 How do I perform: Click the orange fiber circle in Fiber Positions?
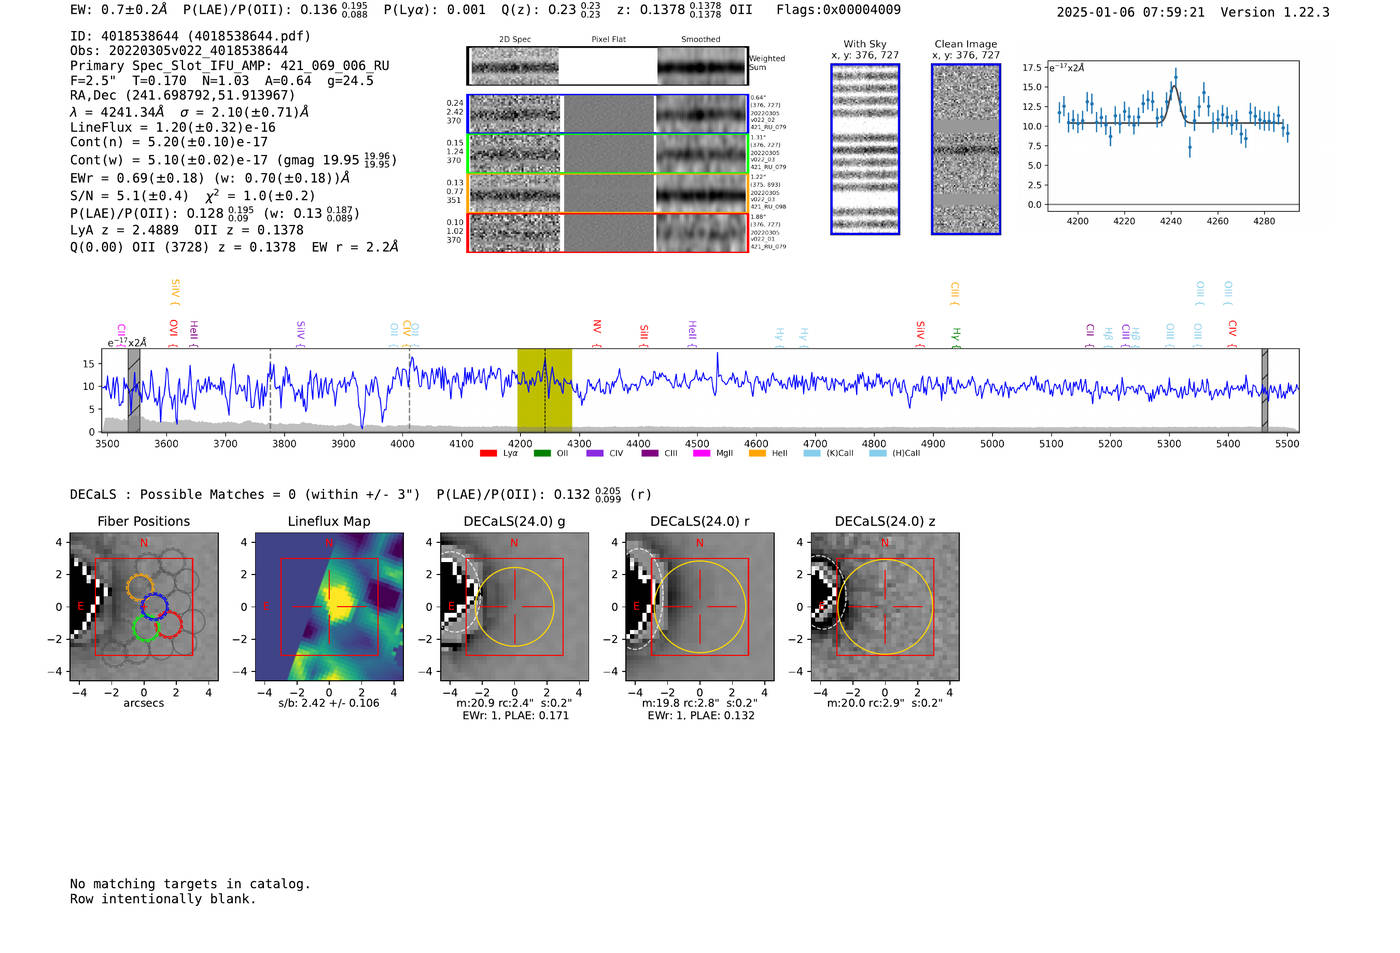140,587
